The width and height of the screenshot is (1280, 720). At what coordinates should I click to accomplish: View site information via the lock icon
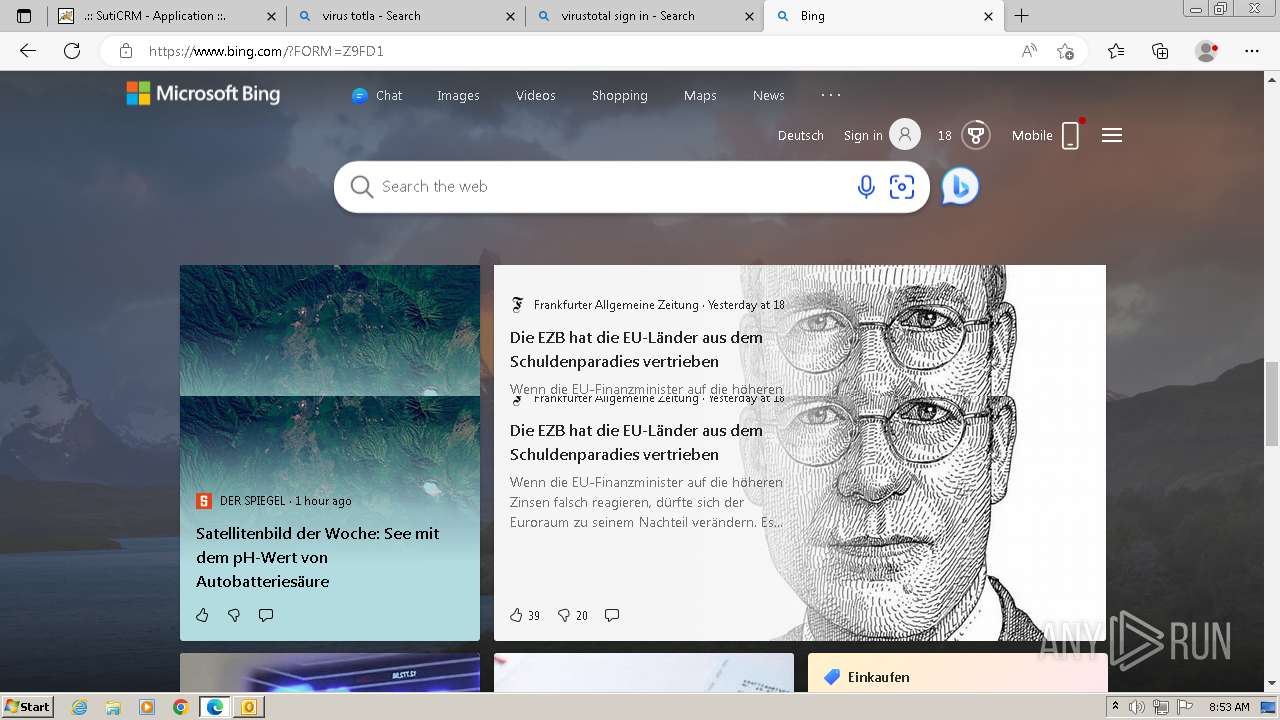126,51
